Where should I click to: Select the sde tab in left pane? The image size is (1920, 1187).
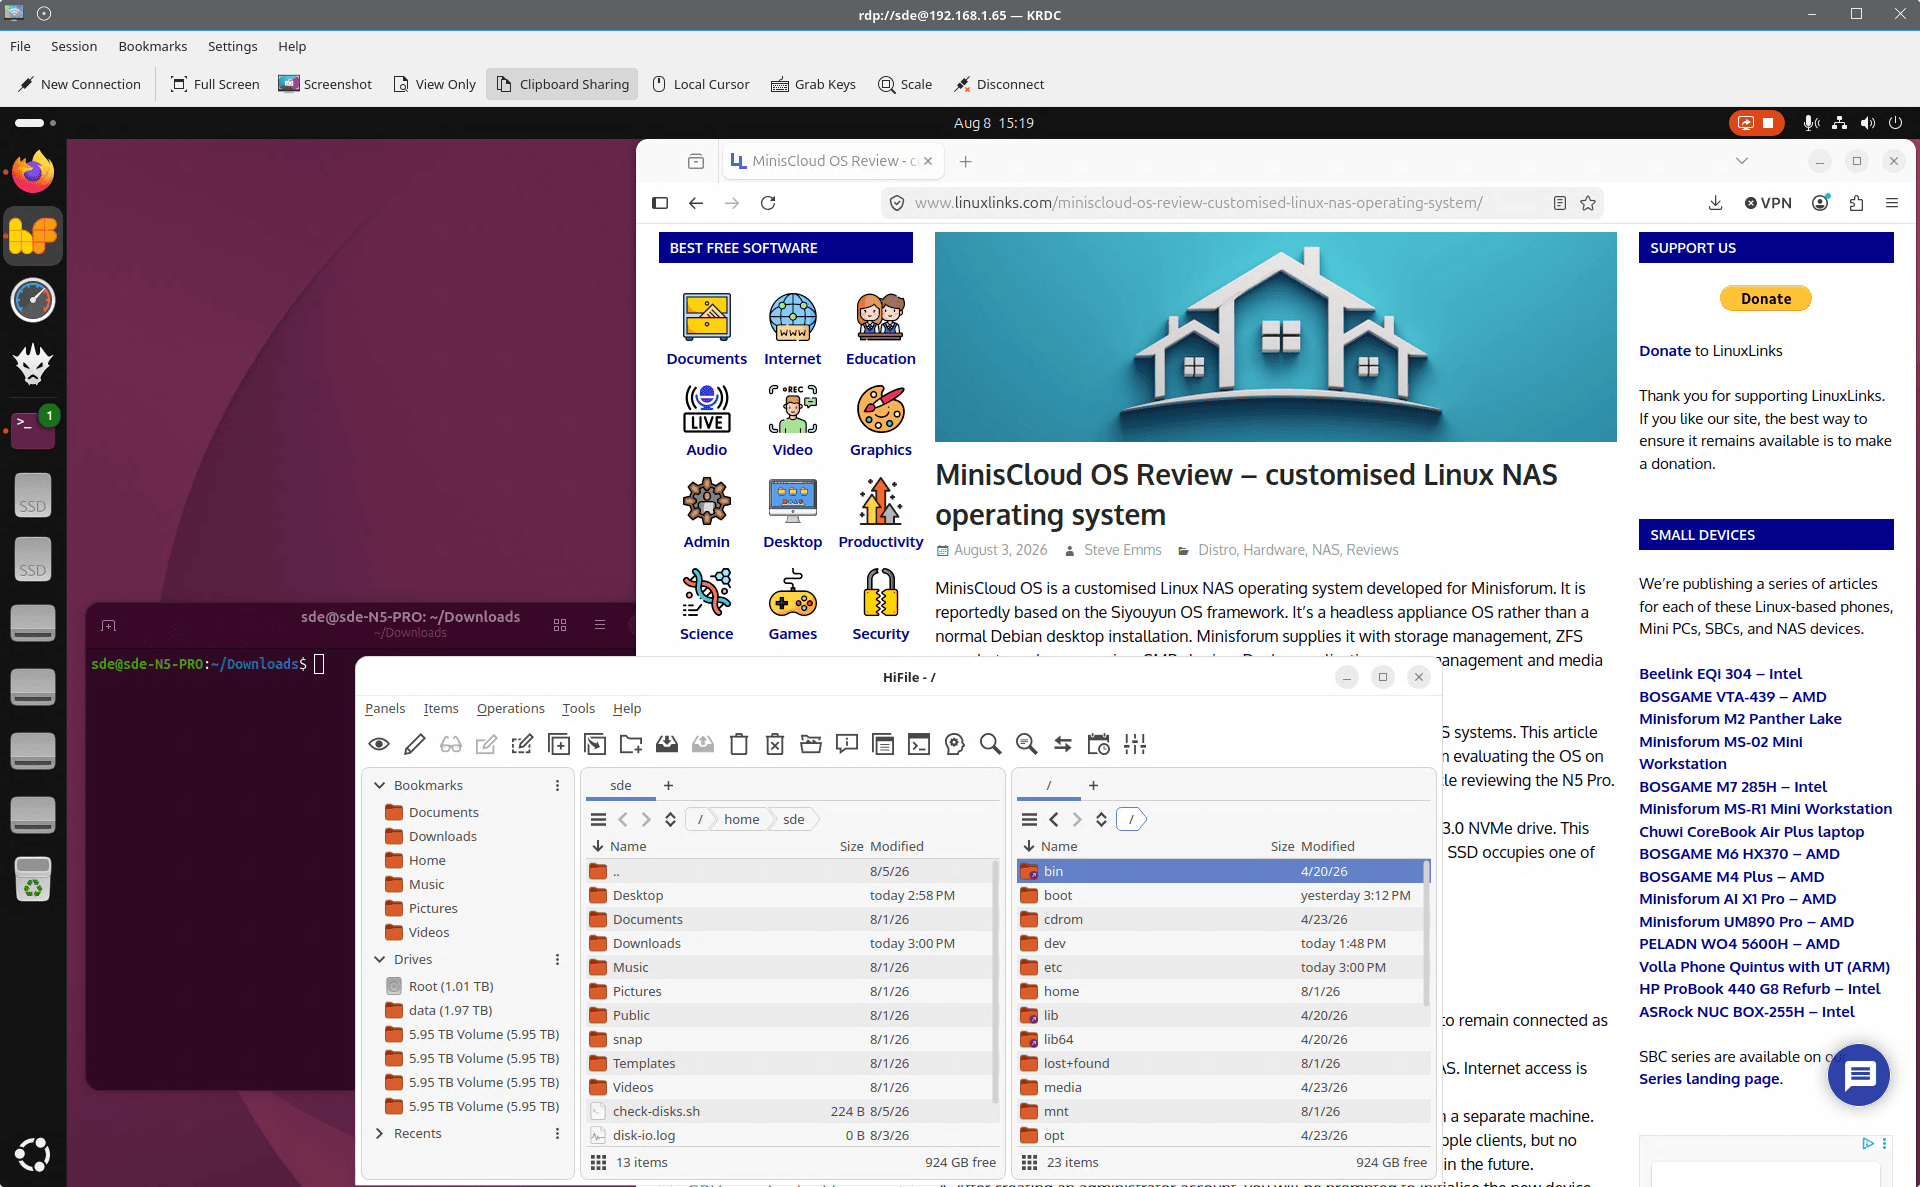coord(620,785)
